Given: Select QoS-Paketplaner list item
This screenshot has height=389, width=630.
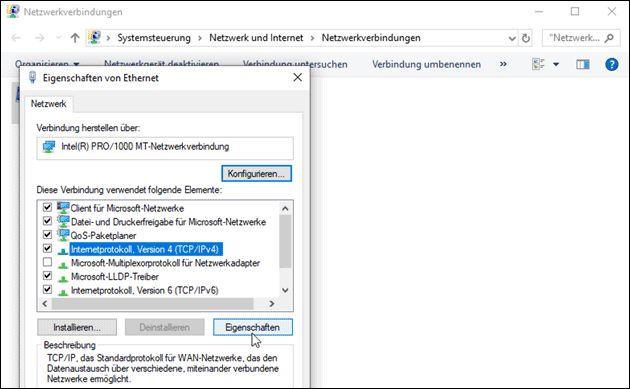Looking at the screenshot, I should point(103,235).
